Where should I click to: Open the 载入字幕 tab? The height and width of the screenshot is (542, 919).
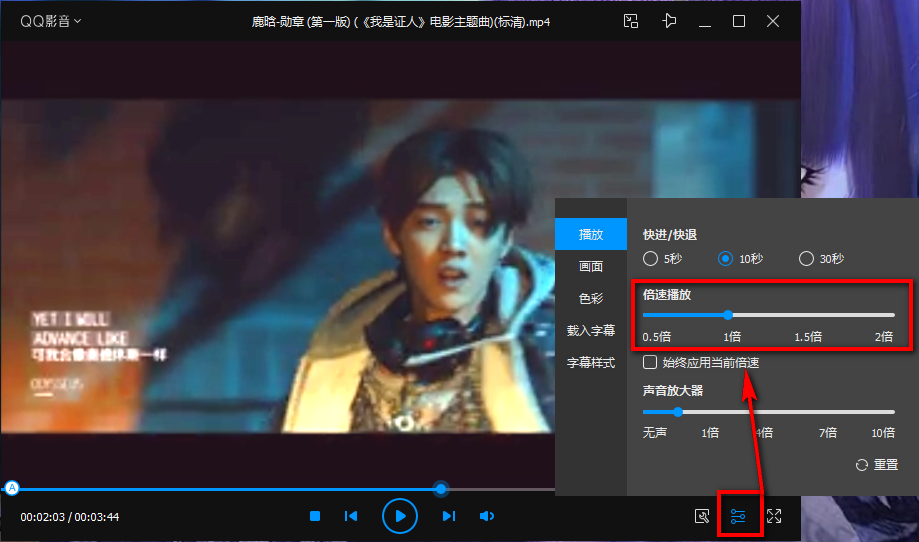591,330
